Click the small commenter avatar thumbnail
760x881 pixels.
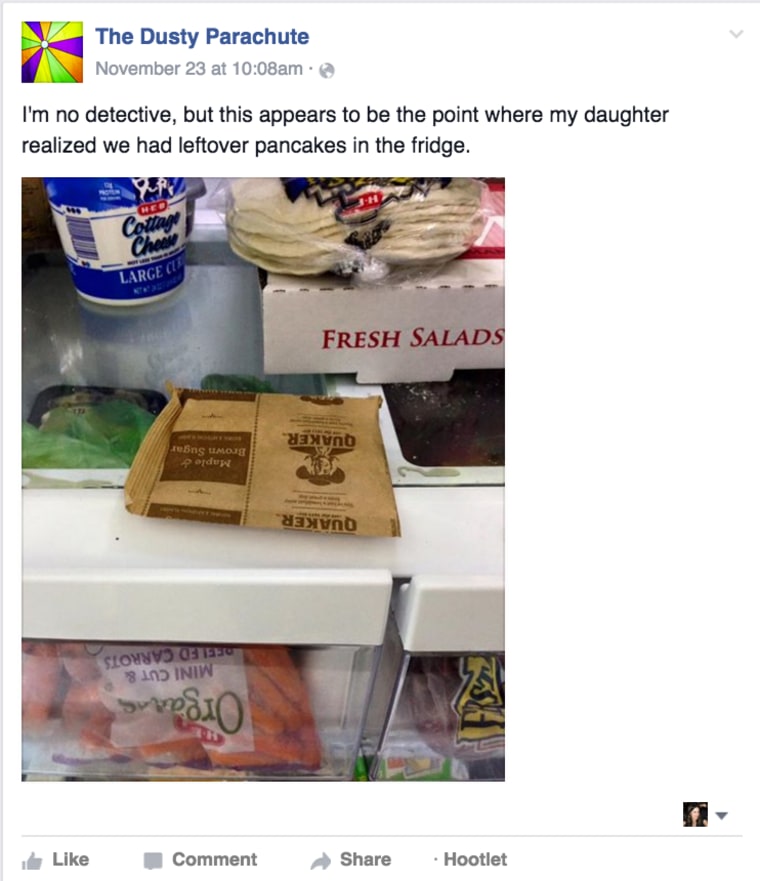(x=695, y=814)
